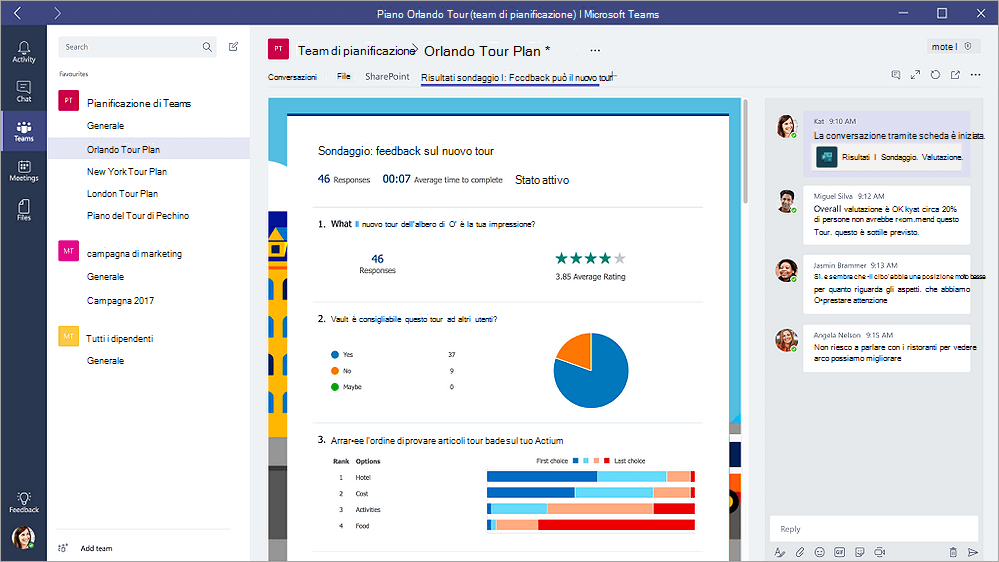Click the search magnifier icon
This screenshot has height=562, width=999.
(x=207, y=47)
